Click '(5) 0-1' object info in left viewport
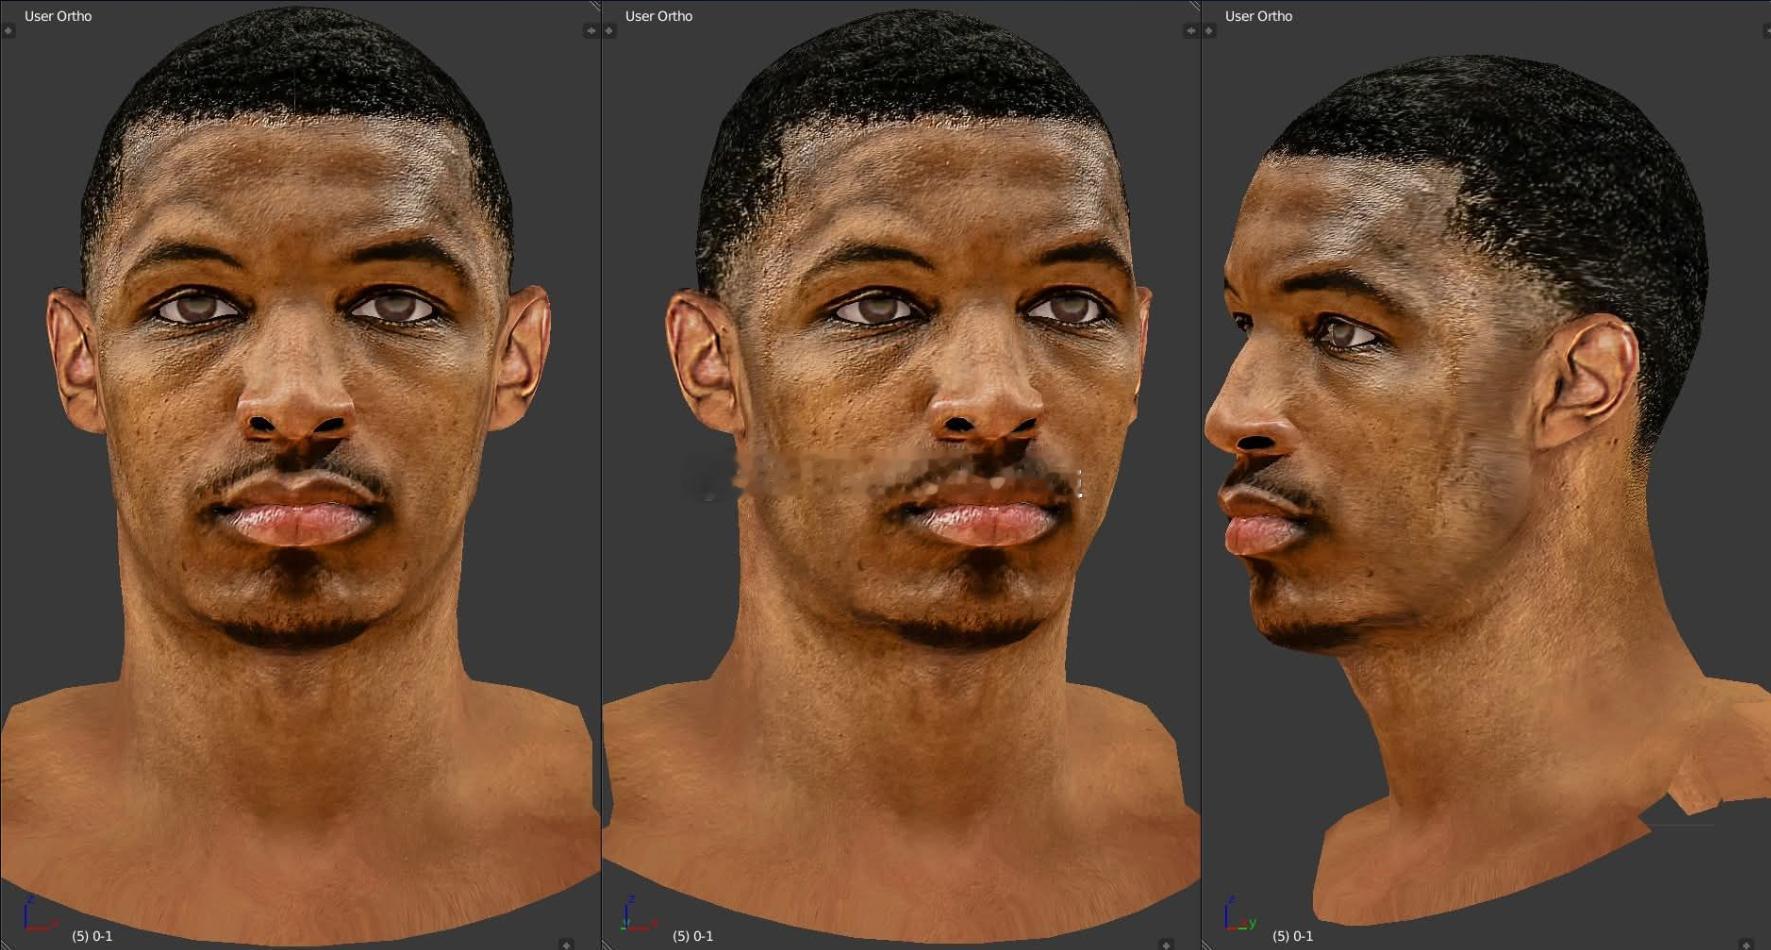The image size is (1771, 950). click(x=92, y=936)
